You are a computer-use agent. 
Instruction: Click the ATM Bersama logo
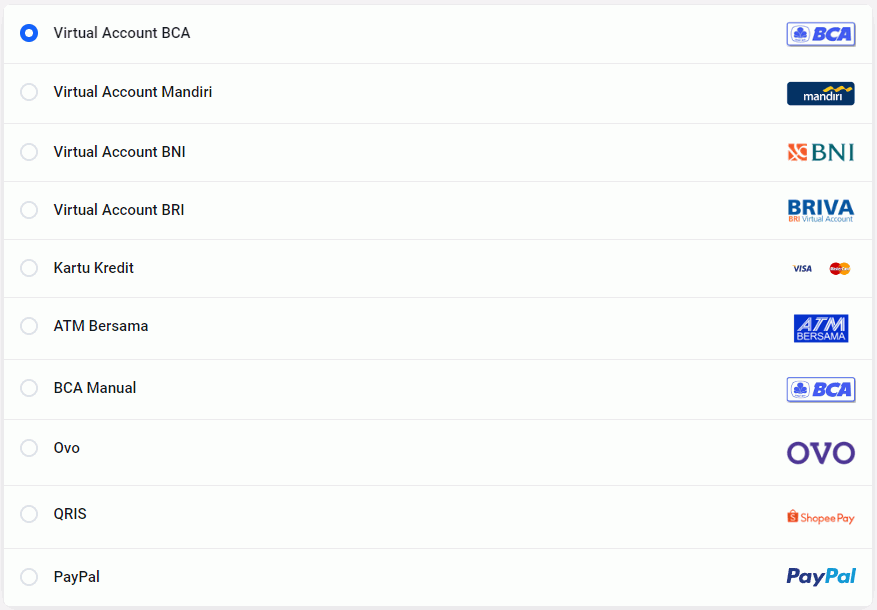point(820,328)
